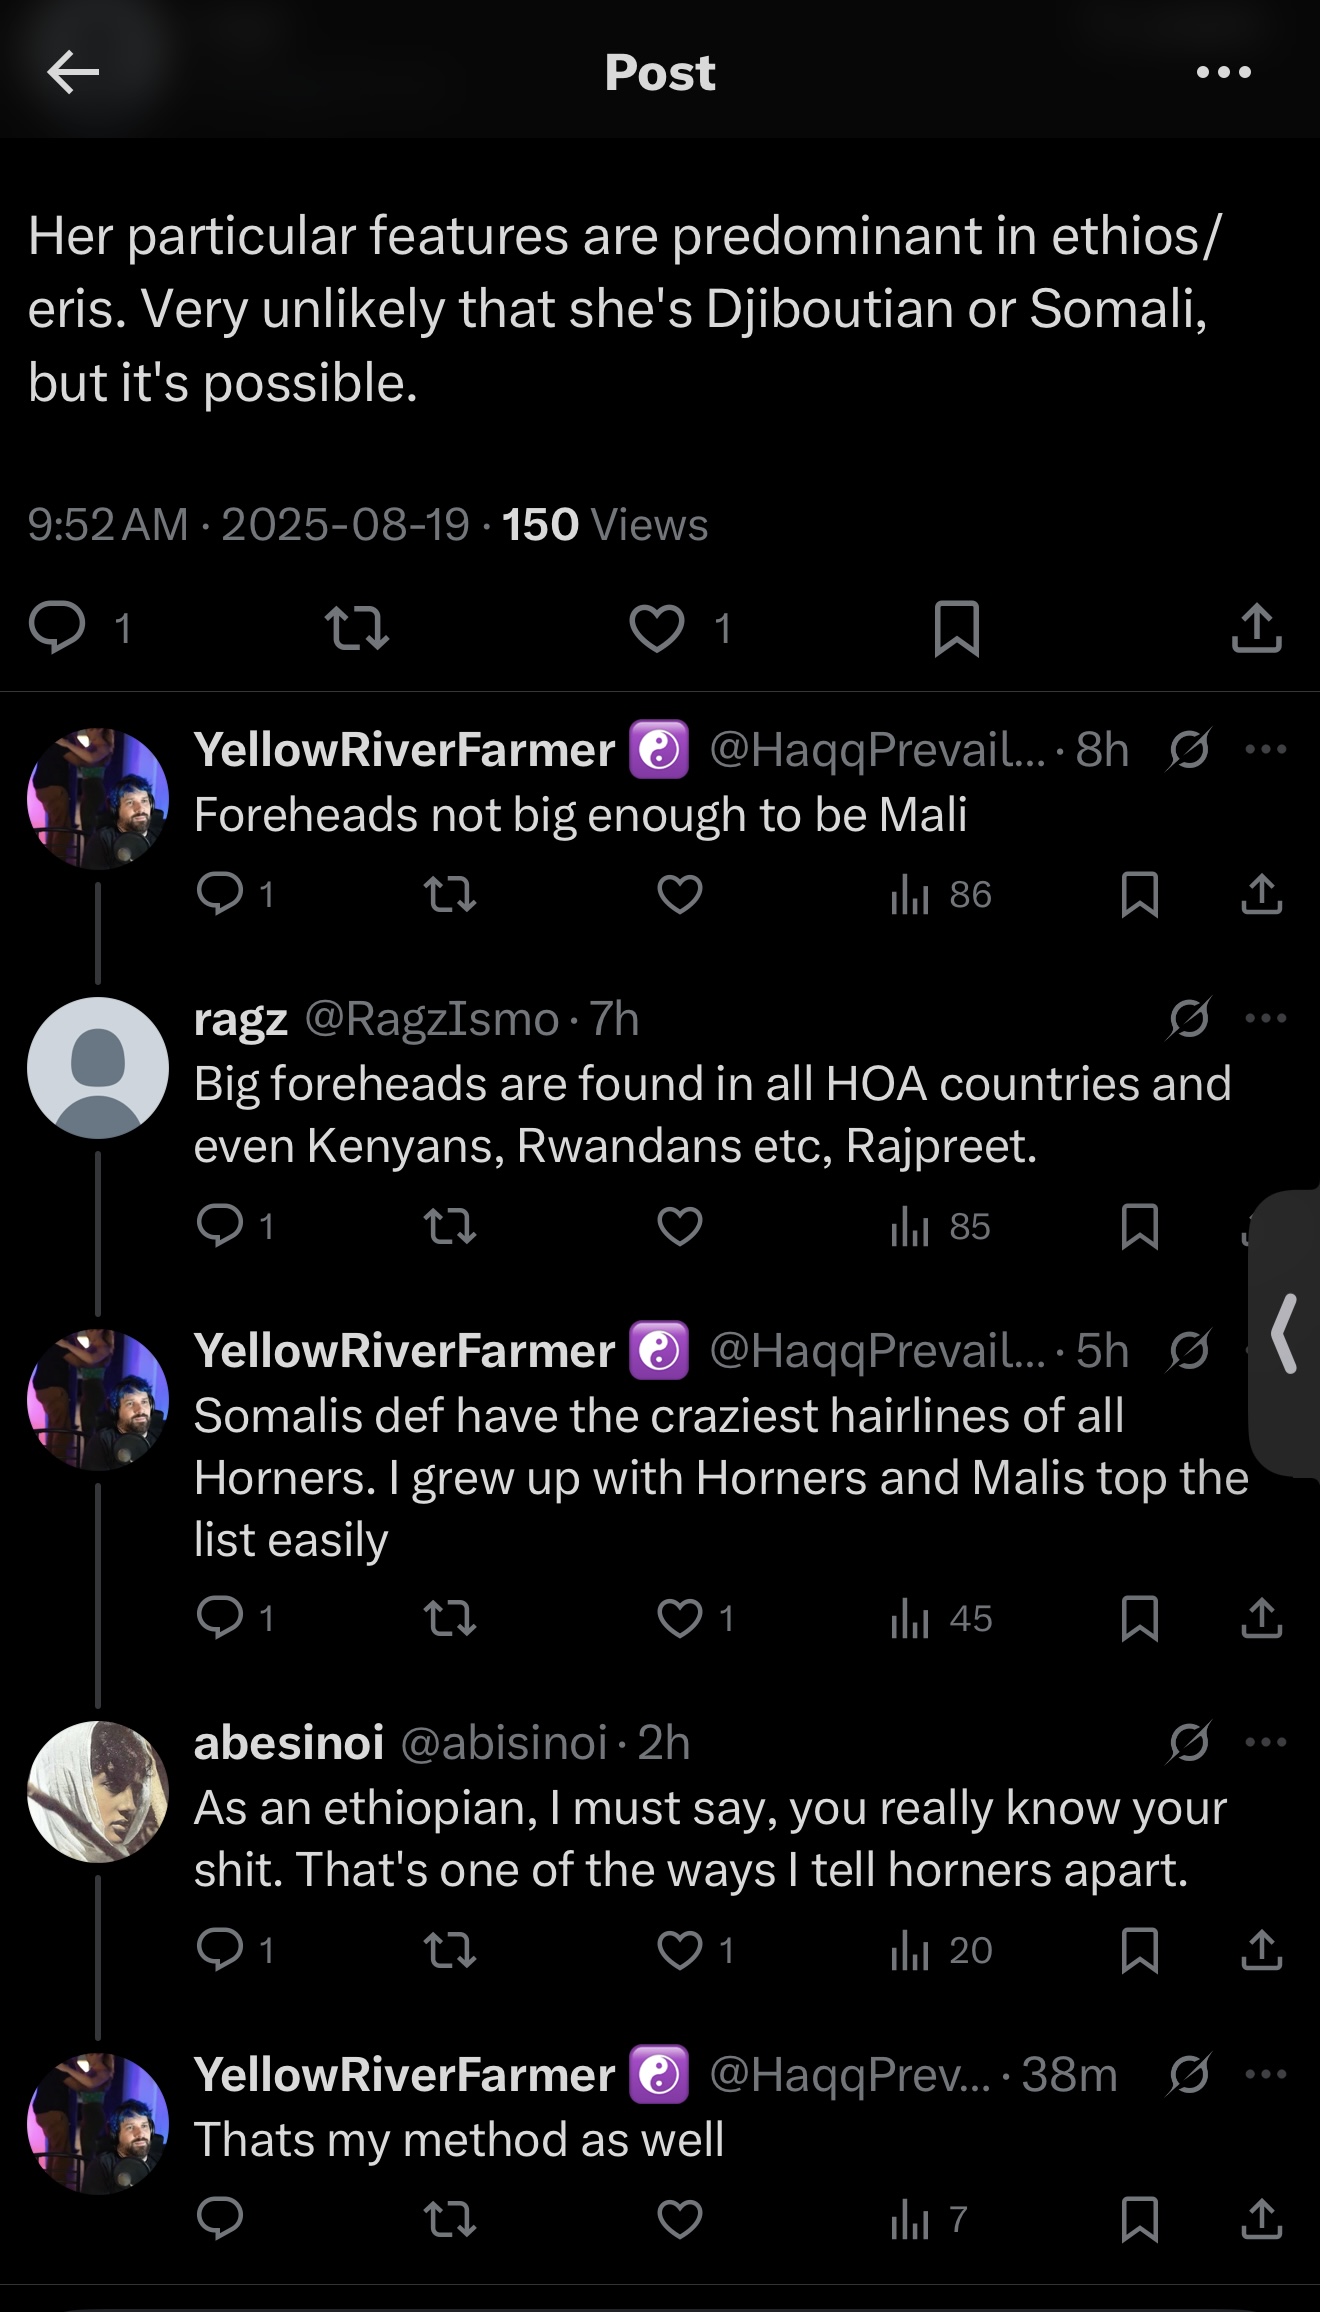Open Grok icon on ragz's reply
1320x2312 pixels.
click(1189, 1019)
